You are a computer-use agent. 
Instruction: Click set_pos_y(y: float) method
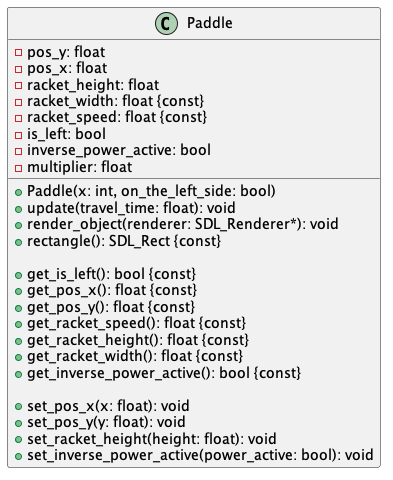coord(106,422)
